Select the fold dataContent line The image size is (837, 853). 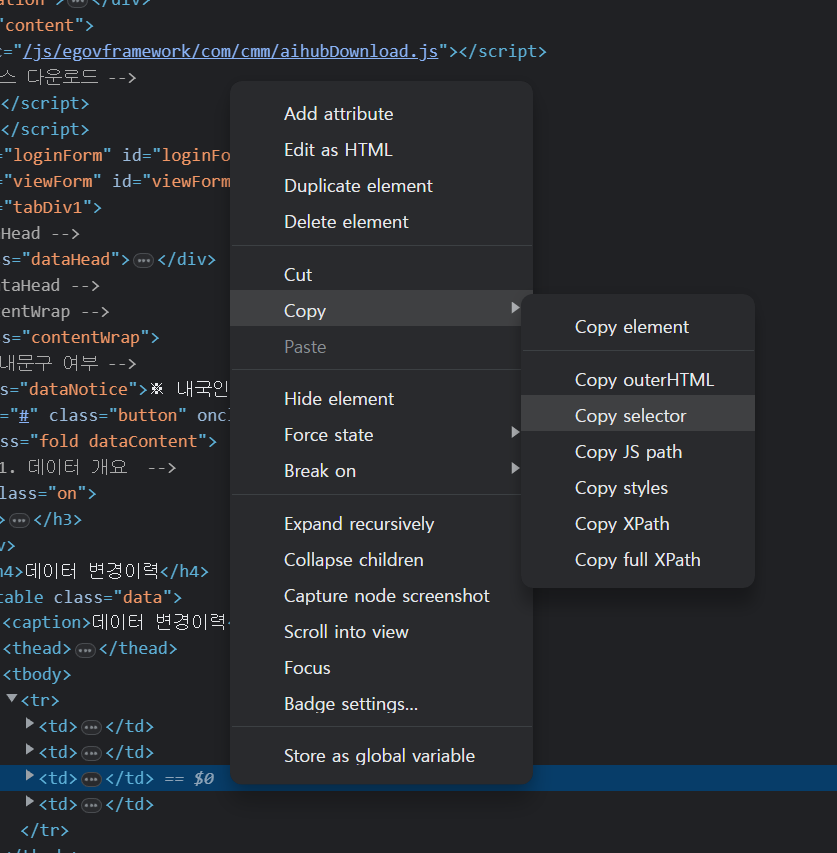(x=108, y=441)
